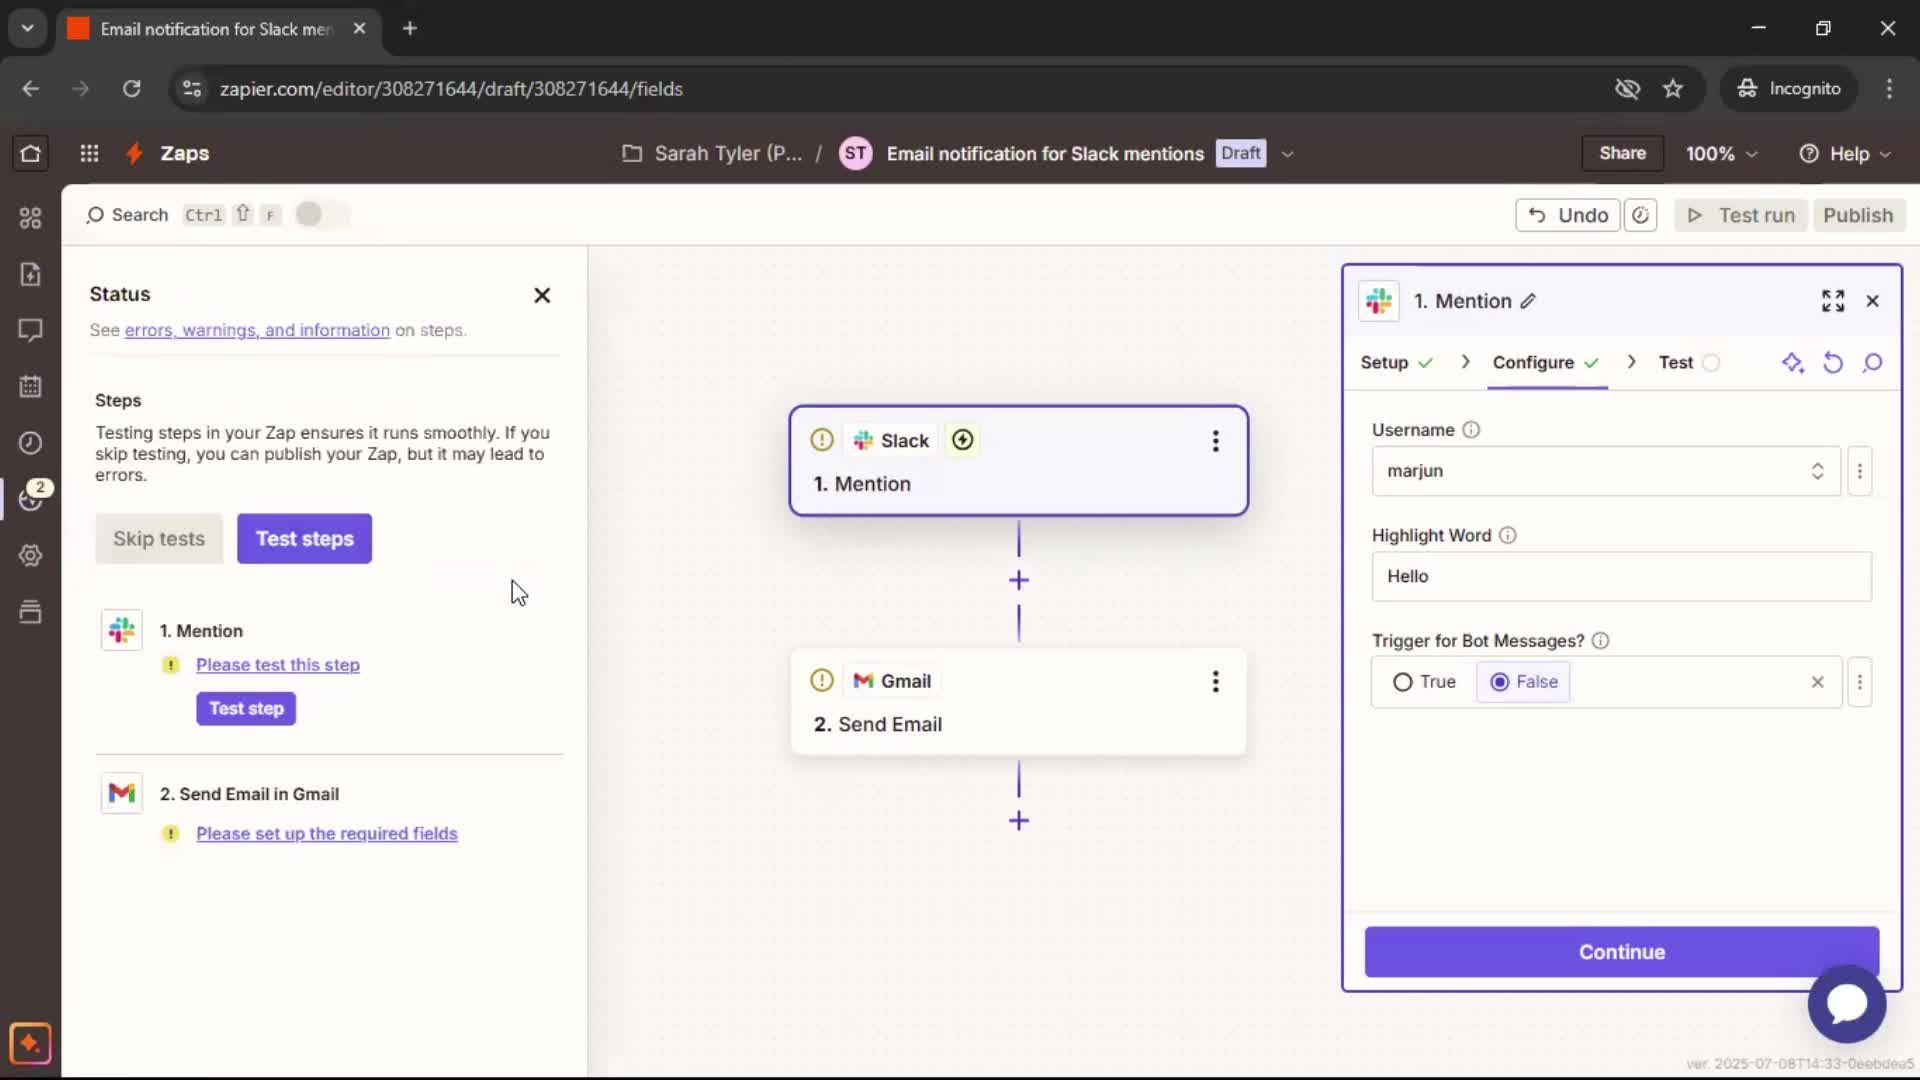Expand the step panel to full screen
The width and height of the screenshot is (1920, 1080).
(1833, 301)
